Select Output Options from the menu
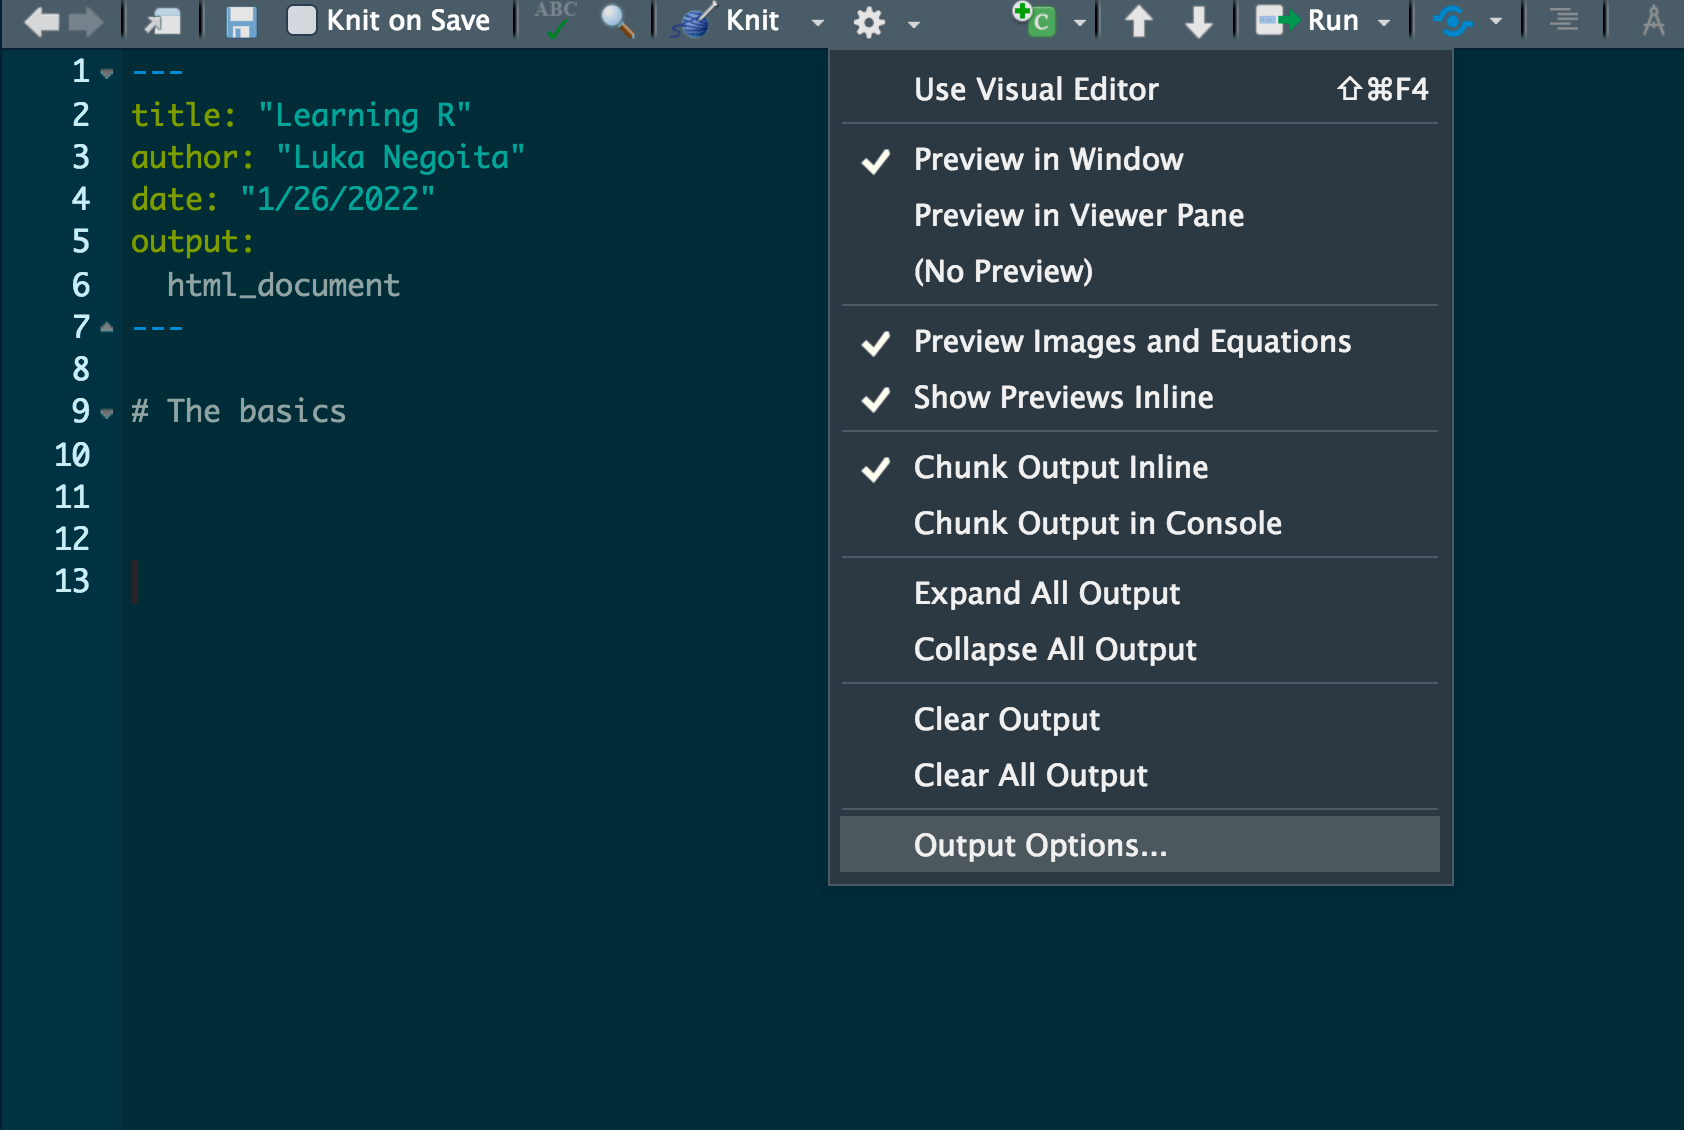Image resolution: width=1684 pixels, height=1130 pixels. [1039, 844]
